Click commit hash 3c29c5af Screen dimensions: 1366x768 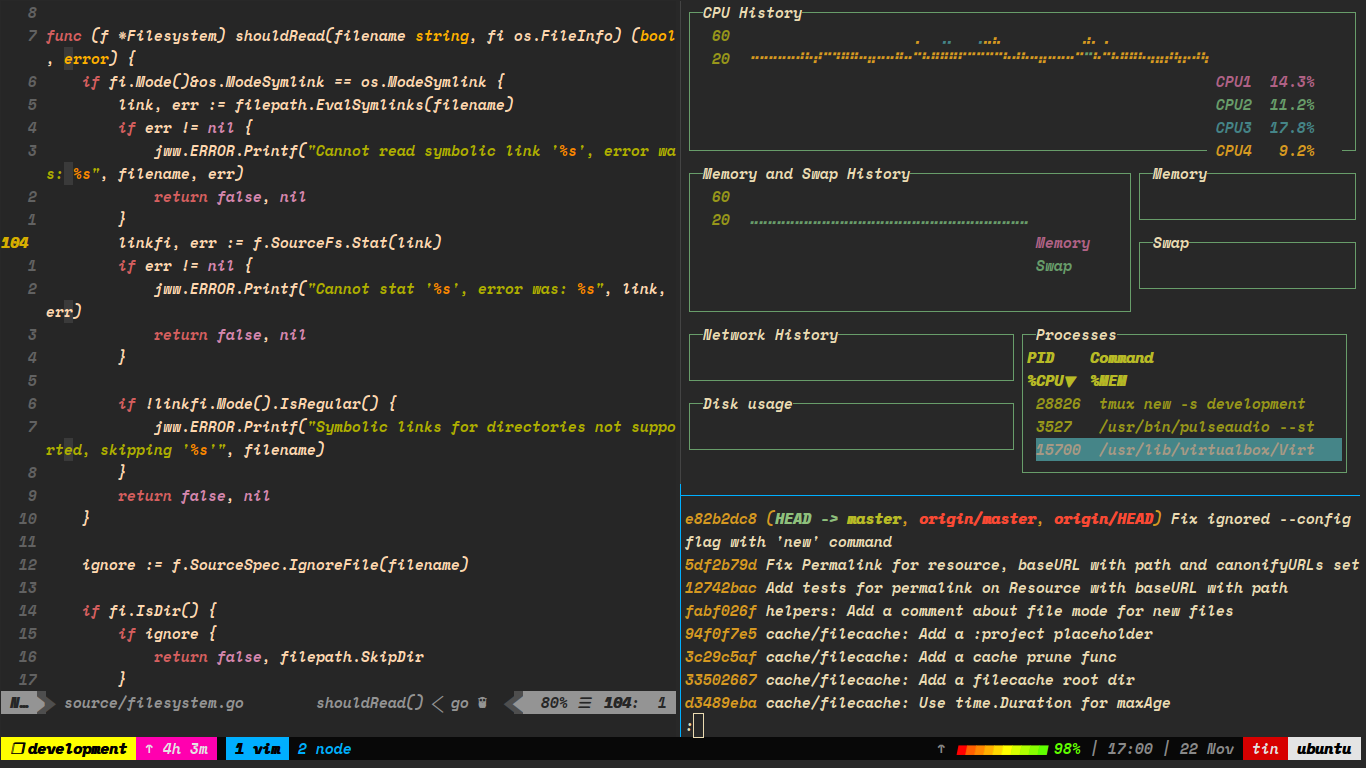coord(721,657)
